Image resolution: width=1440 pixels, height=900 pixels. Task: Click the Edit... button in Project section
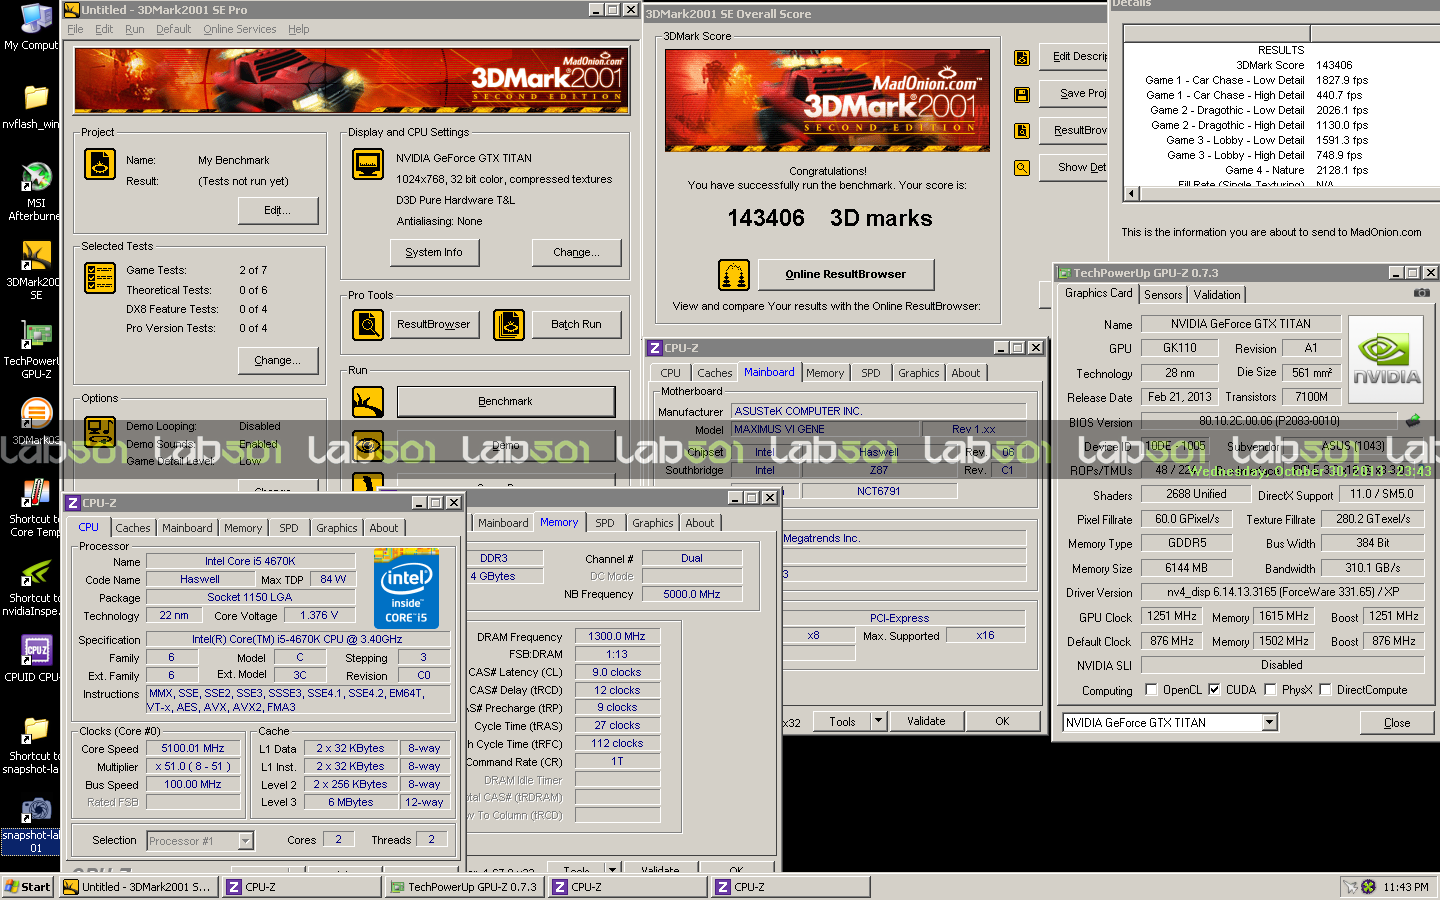(x=278, y=210)
